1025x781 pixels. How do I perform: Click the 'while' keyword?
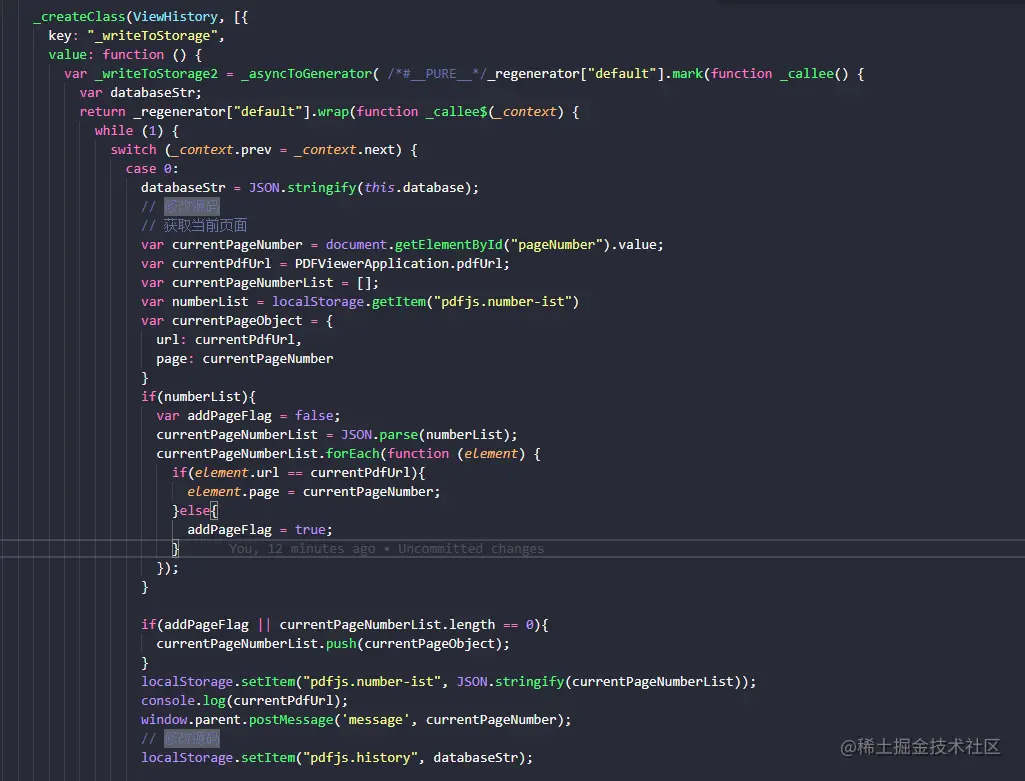tap(114, 130)
